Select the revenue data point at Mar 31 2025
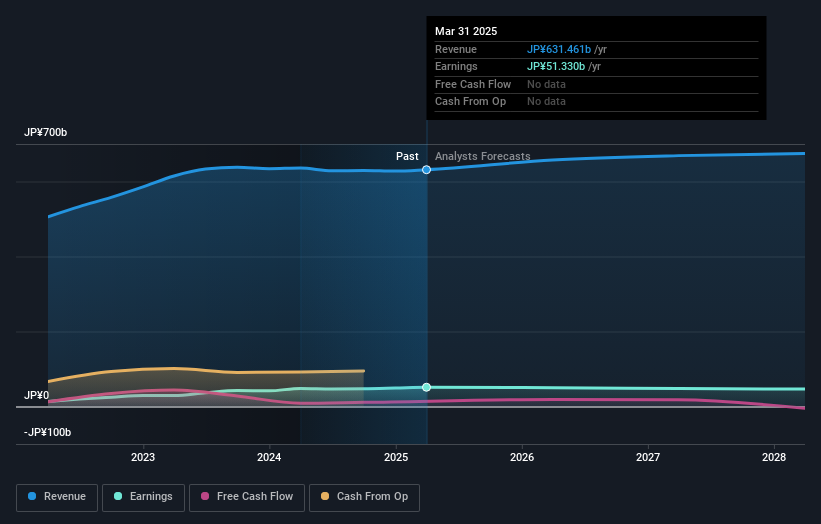Viewport: 821px width, 524px height. [x=426, y=170]
